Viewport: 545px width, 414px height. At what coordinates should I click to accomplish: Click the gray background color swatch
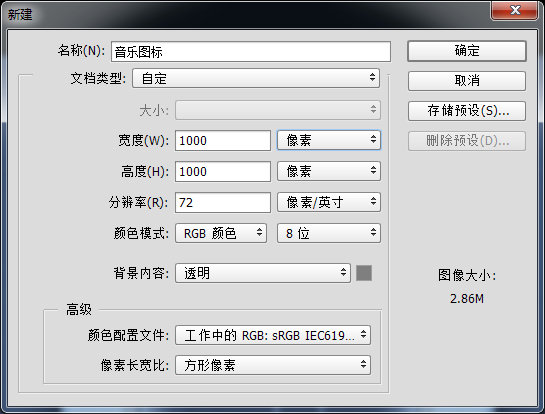364,273
